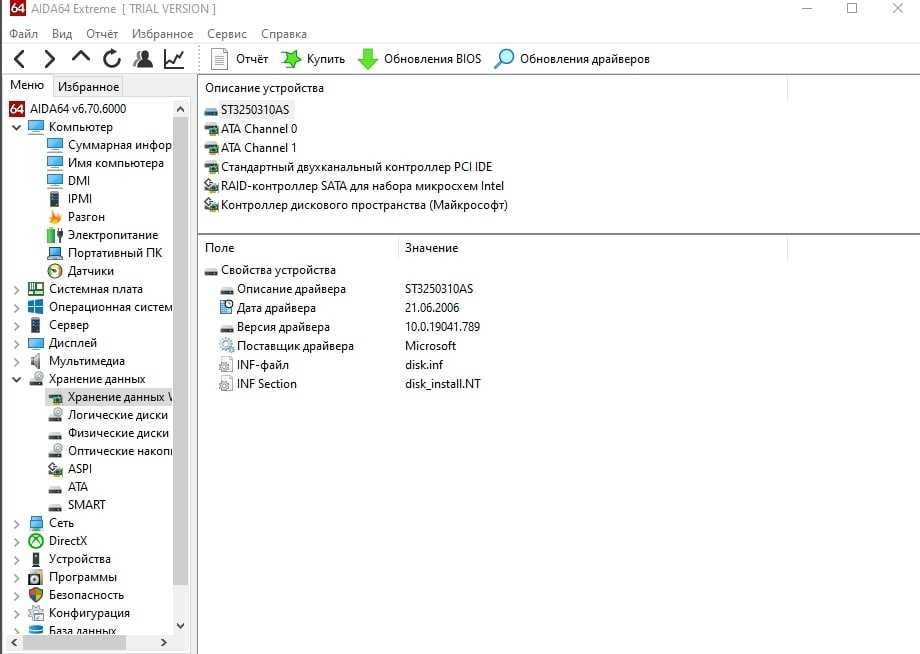Expand the Устройства tree node

tap(16, 560)
